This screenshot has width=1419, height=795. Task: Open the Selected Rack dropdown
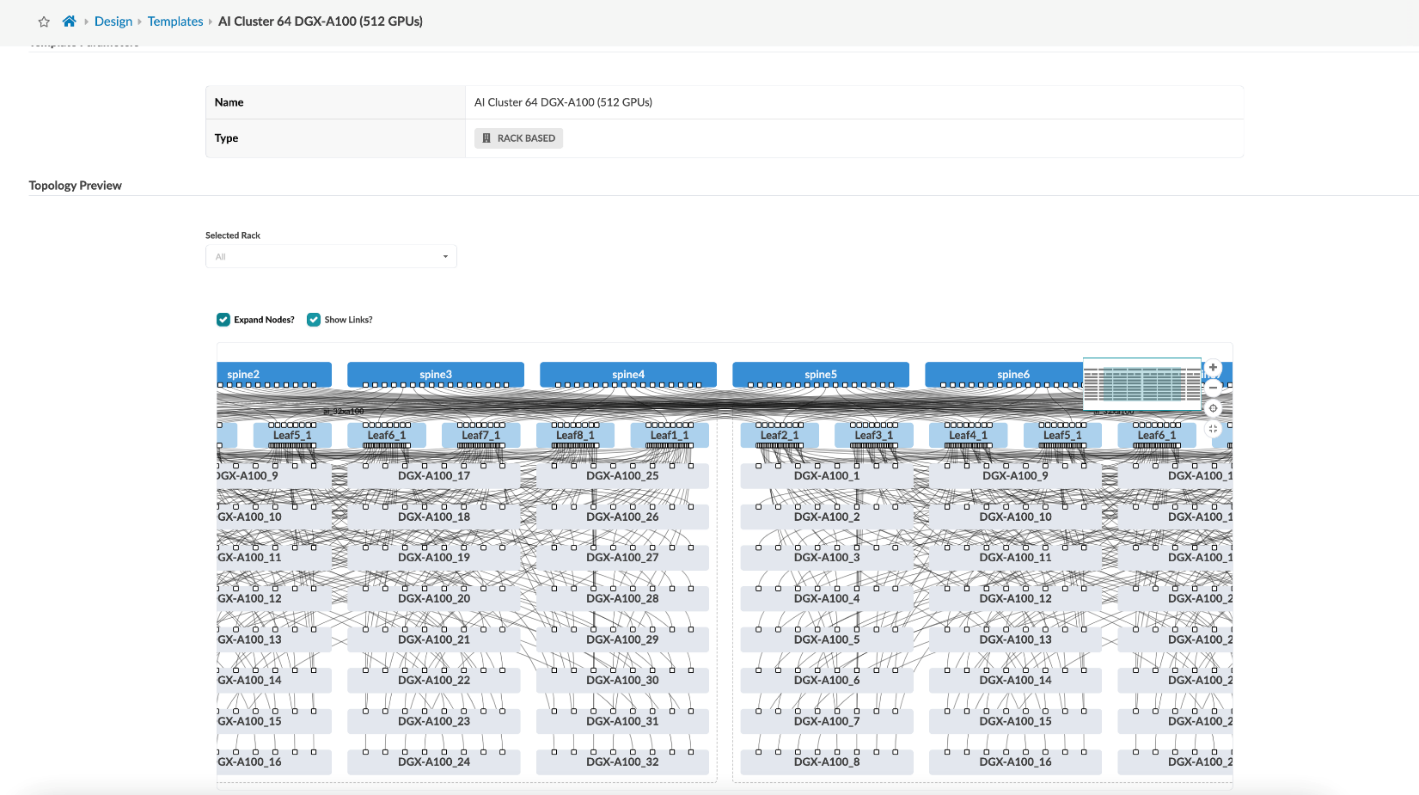tap(331, 257)
